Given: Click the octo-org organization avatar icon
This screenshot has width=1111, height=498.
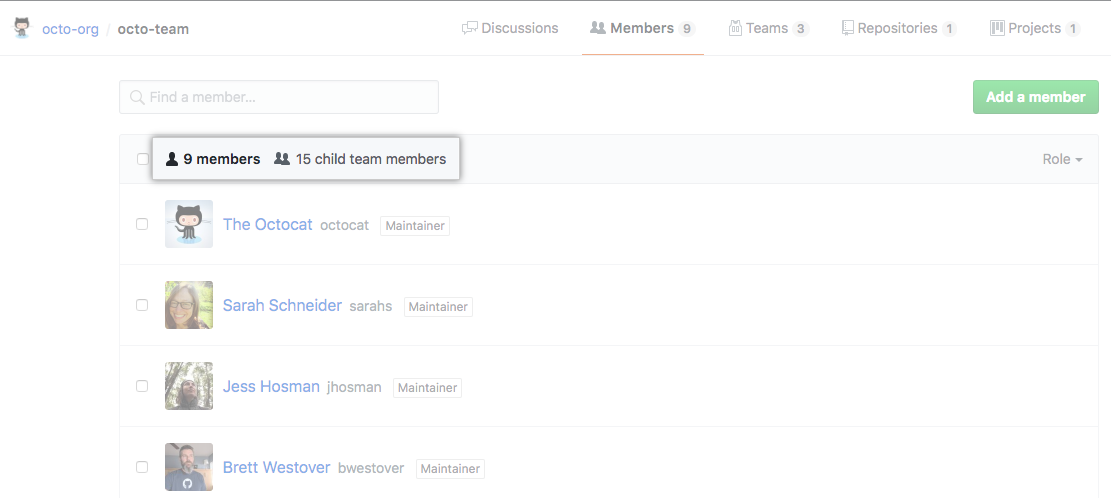Looking at the screenshot, I should (x=22, y=28).
